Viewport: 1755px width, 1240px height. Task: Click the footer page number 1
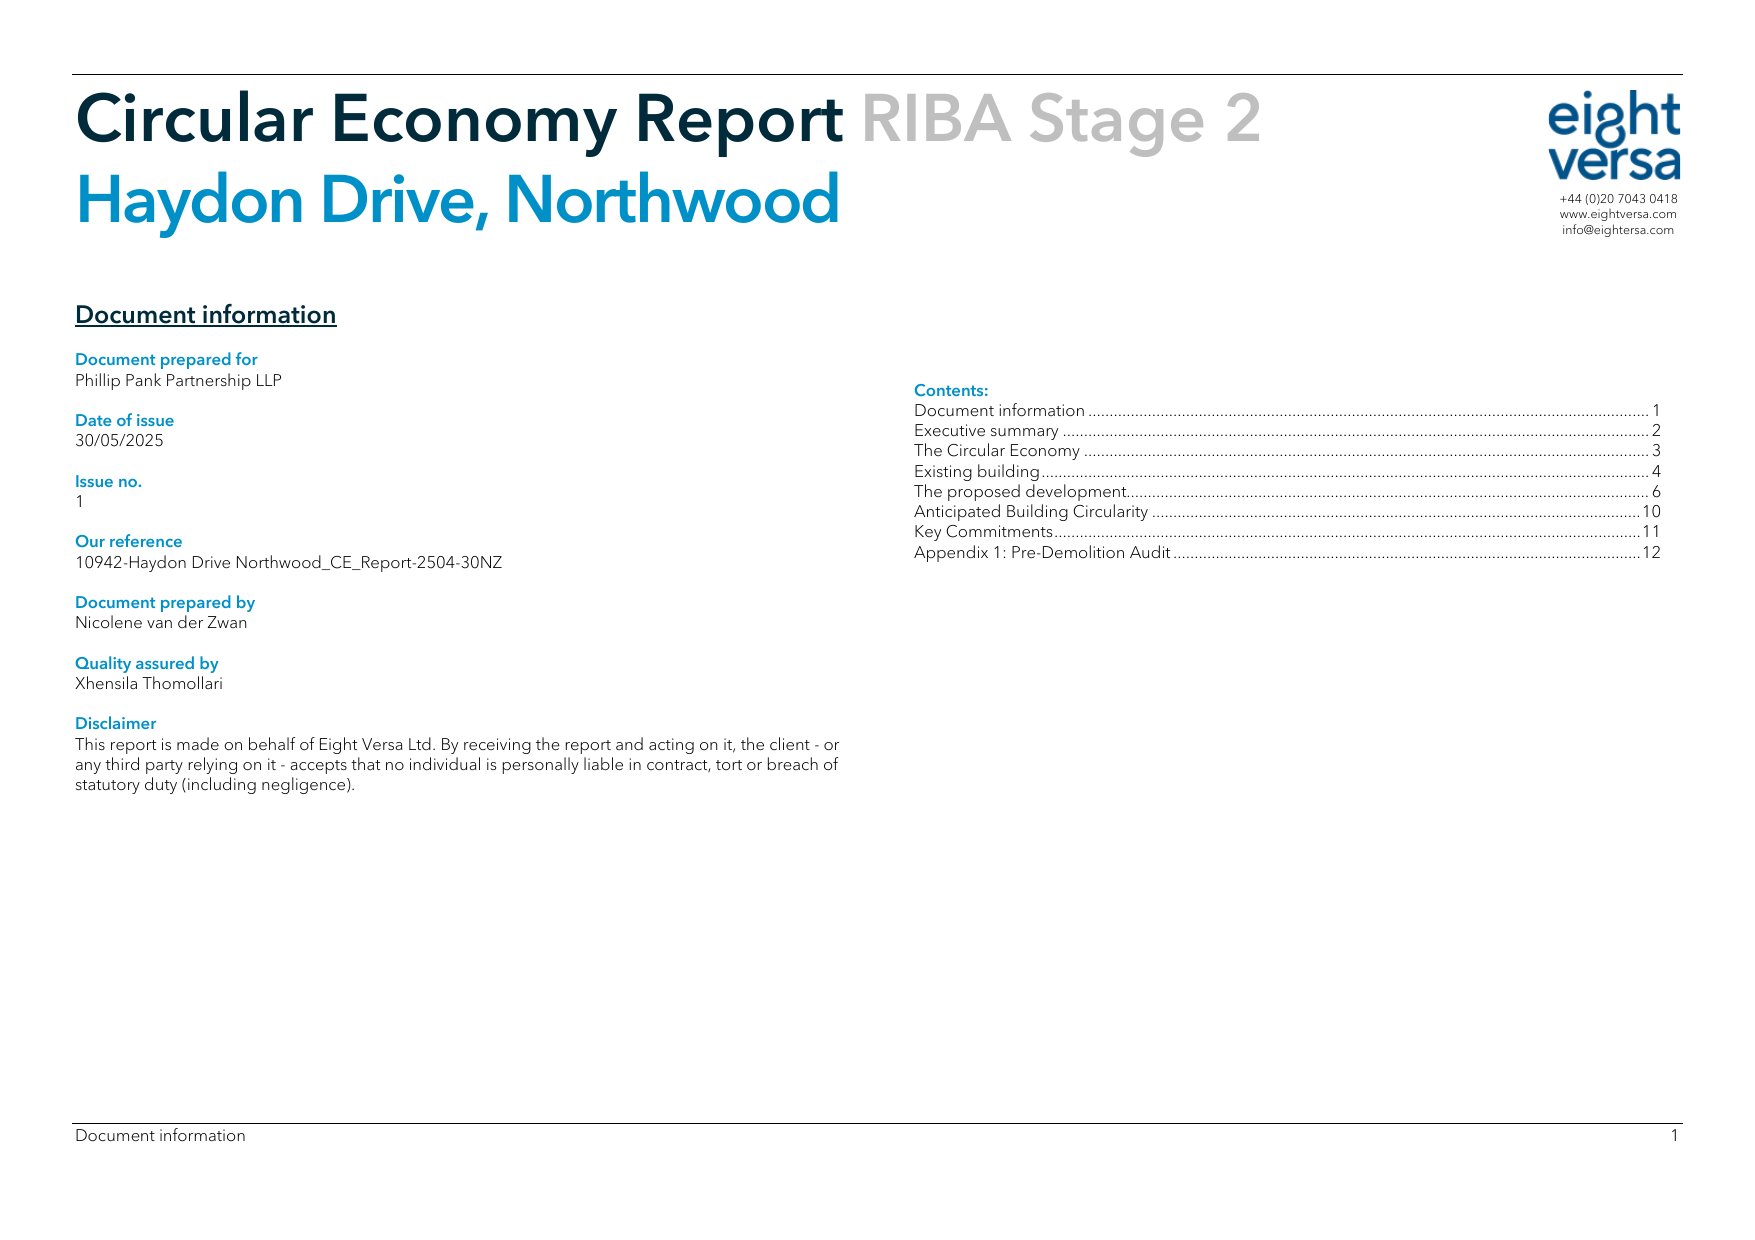[x=1674, y=1136]
